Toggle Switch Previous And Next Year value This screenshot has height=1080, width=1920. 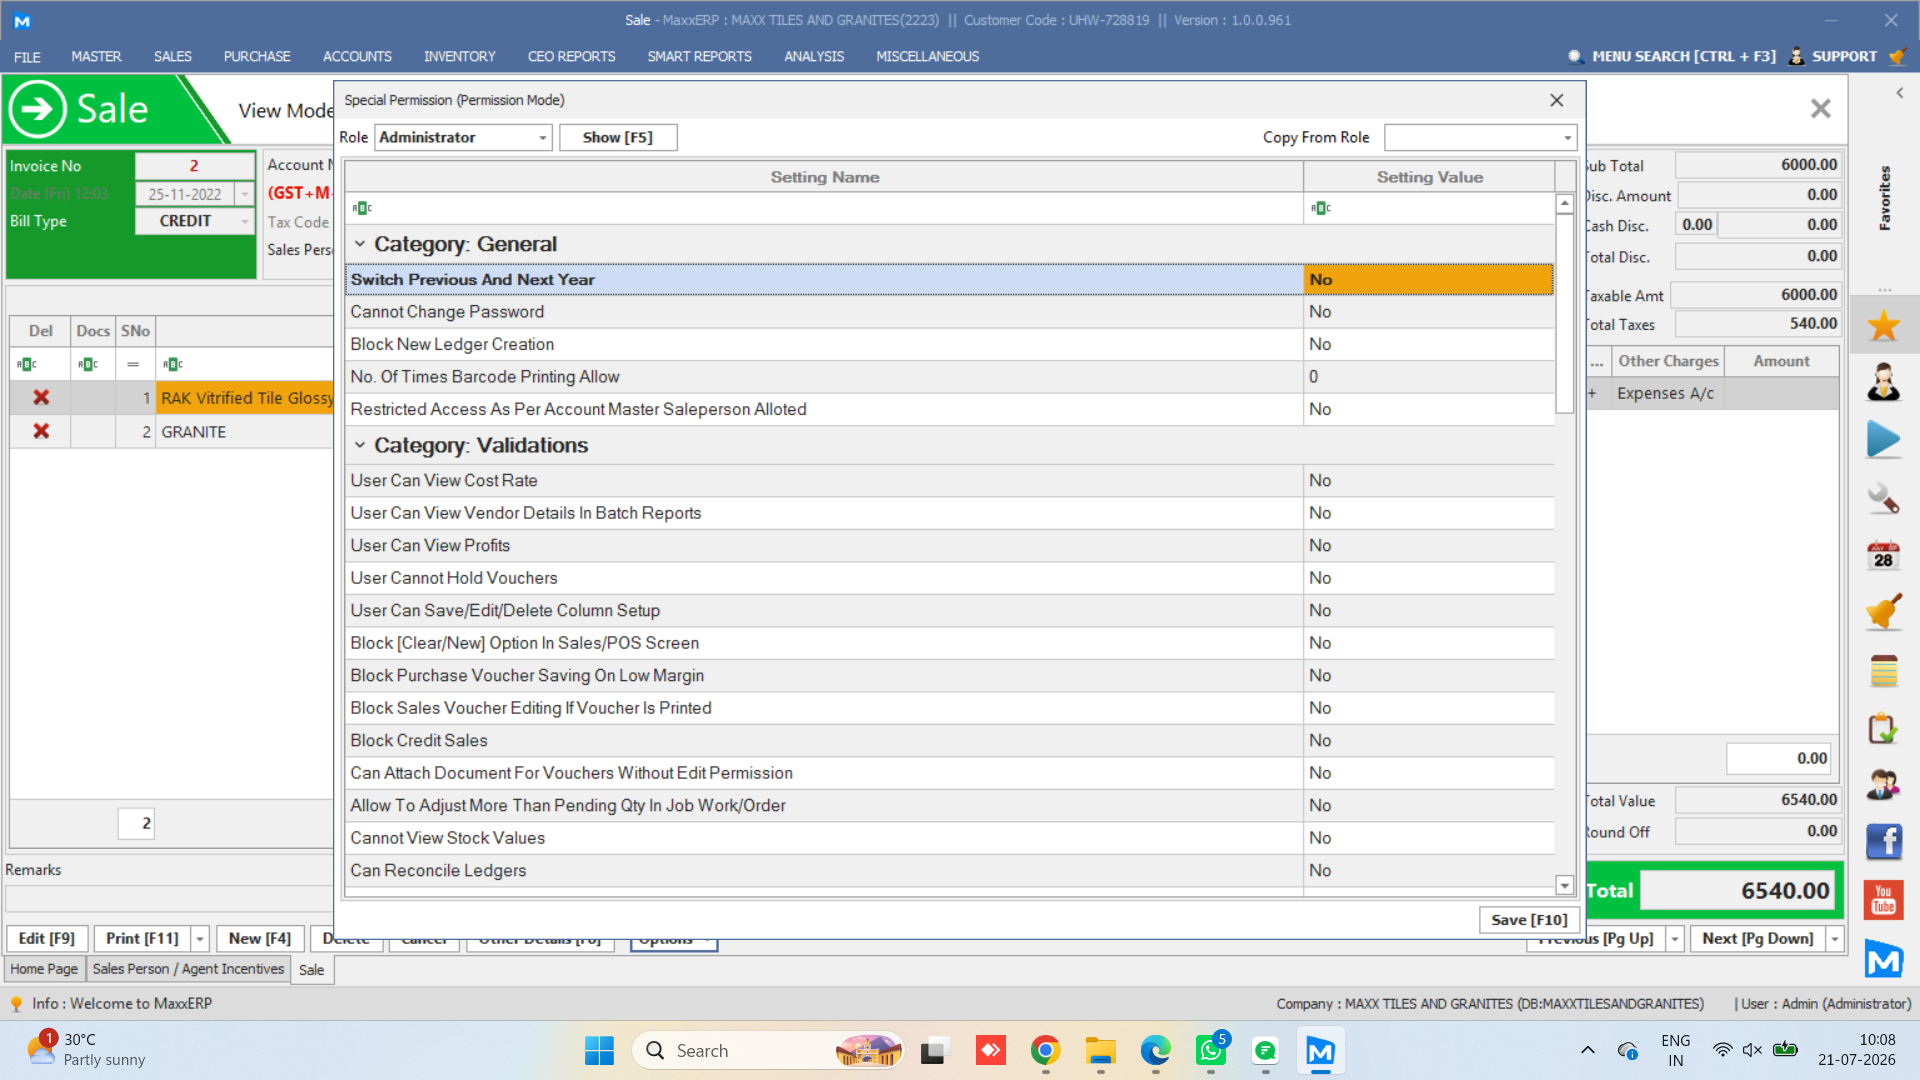click(1429, 280)
